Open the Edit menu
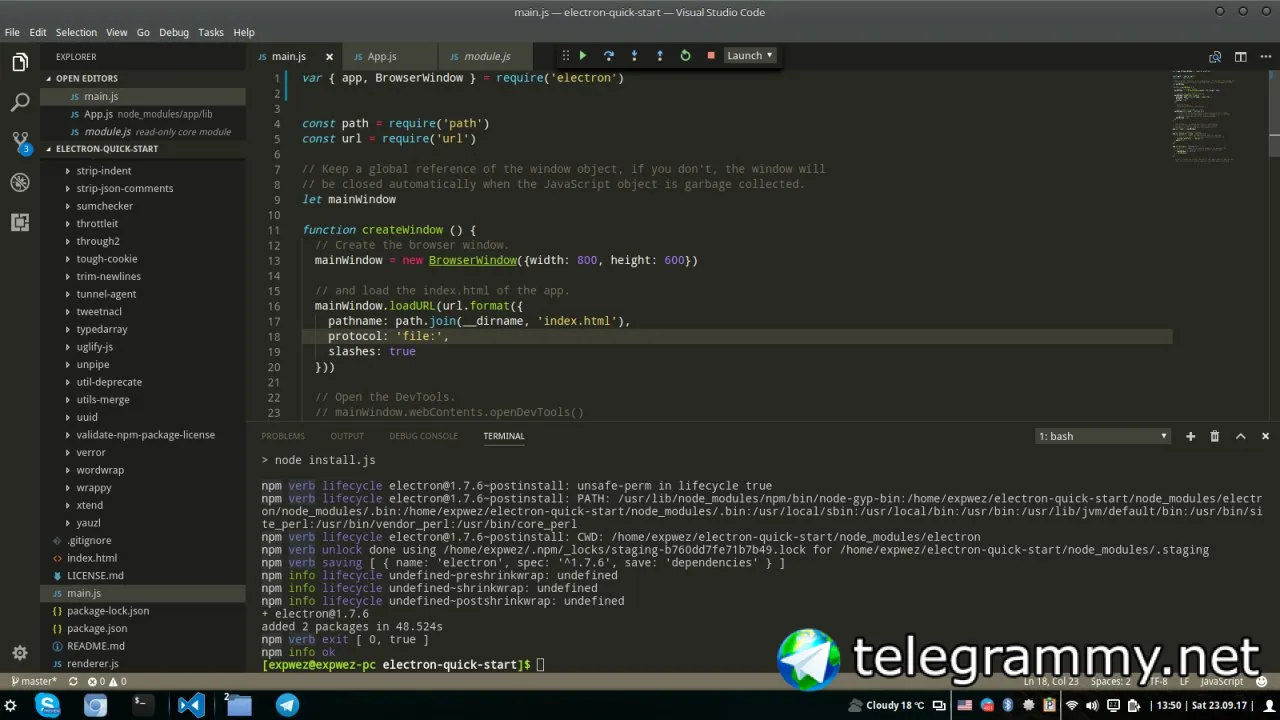 (38, 32)
